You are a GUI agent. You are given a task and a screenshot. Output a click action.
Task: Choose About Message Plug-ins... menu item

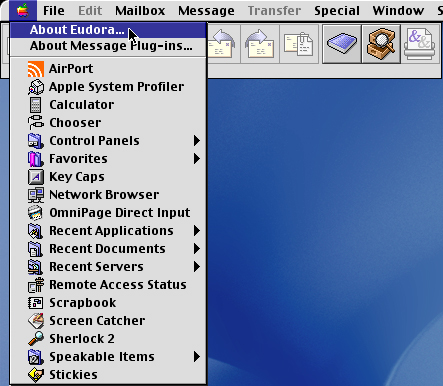pyautogui.click(x=108, y=46)
